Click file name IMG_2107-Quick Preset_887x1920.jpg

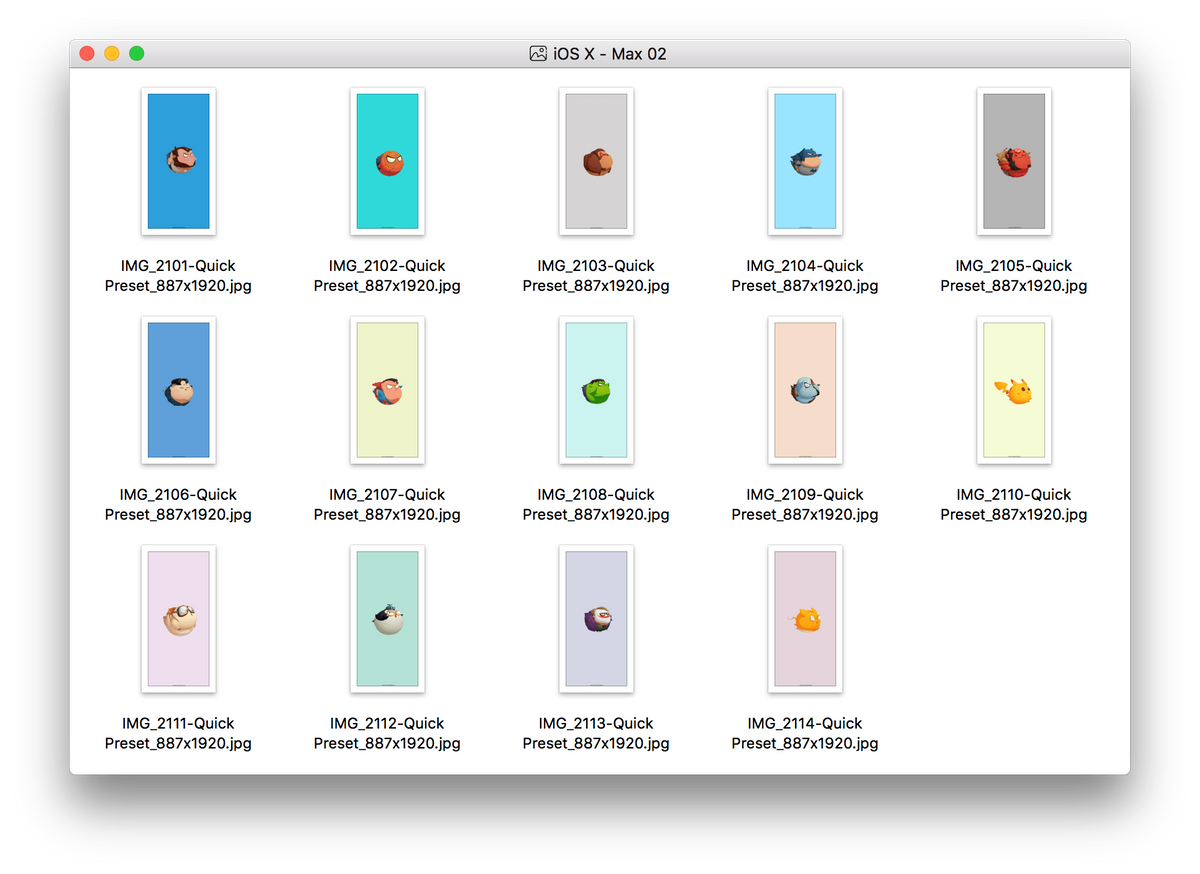[x=387, y=505]
